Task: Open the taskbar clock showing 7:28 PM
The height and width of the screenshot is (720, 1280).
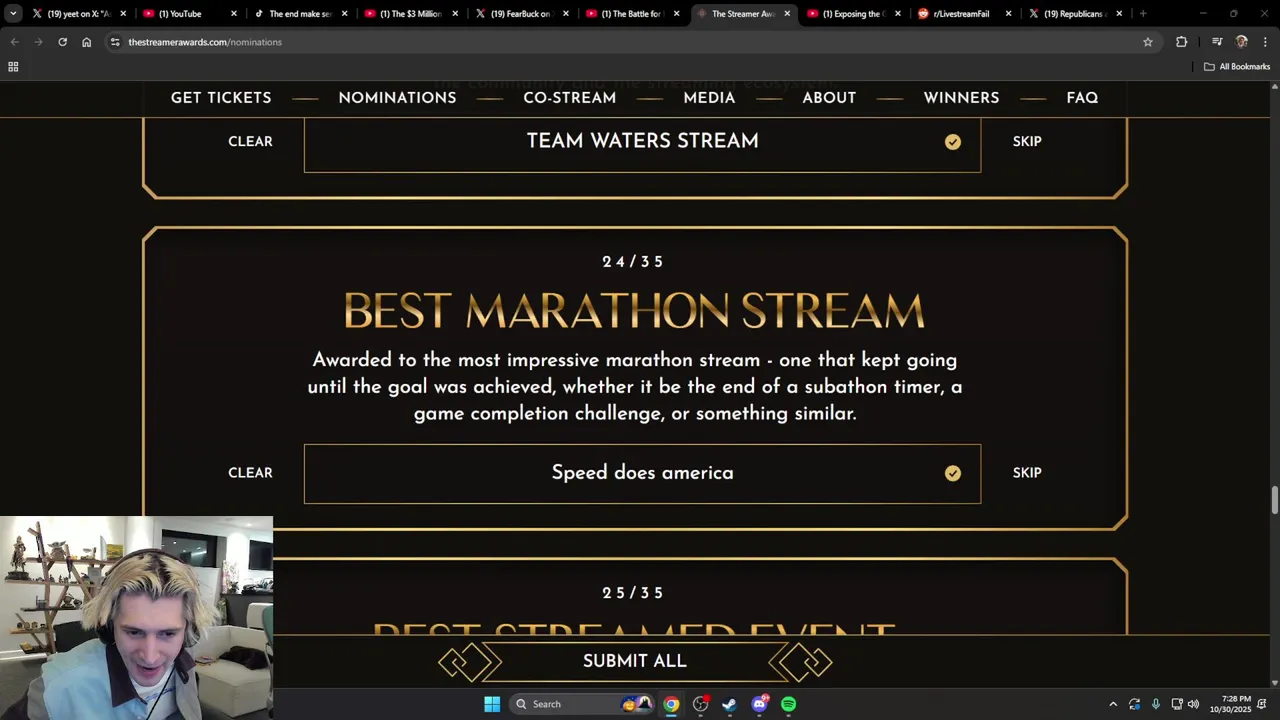Action: [x=1230, y=704]
